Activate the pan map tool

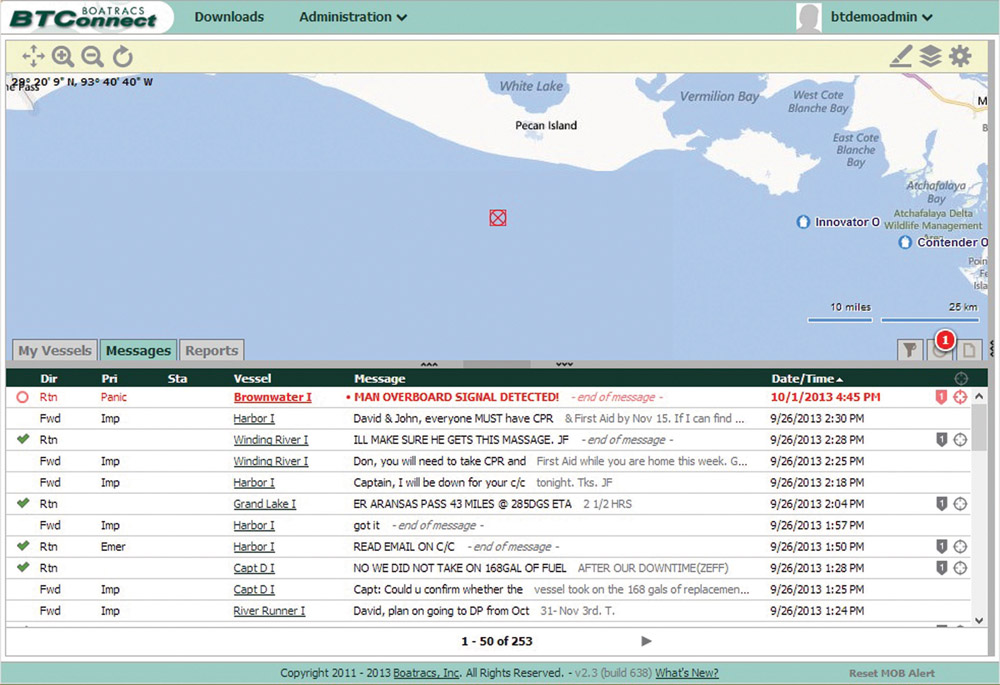(x=33, y=57)
